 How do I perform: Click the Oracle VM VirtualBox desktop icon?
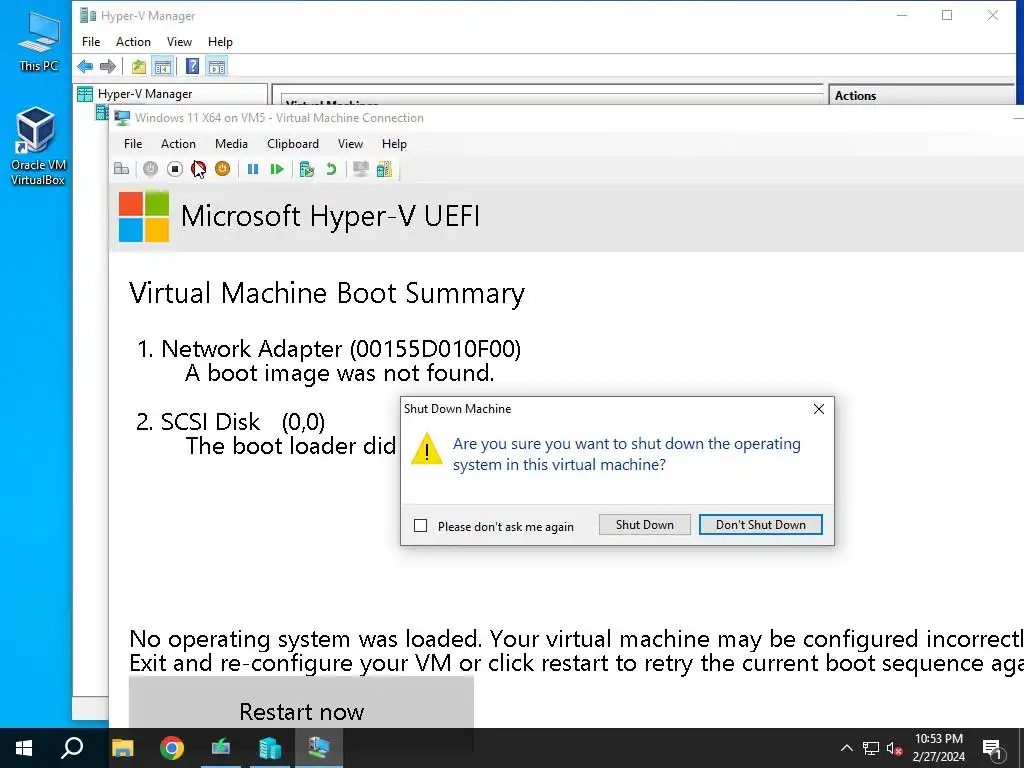point(37,146)
